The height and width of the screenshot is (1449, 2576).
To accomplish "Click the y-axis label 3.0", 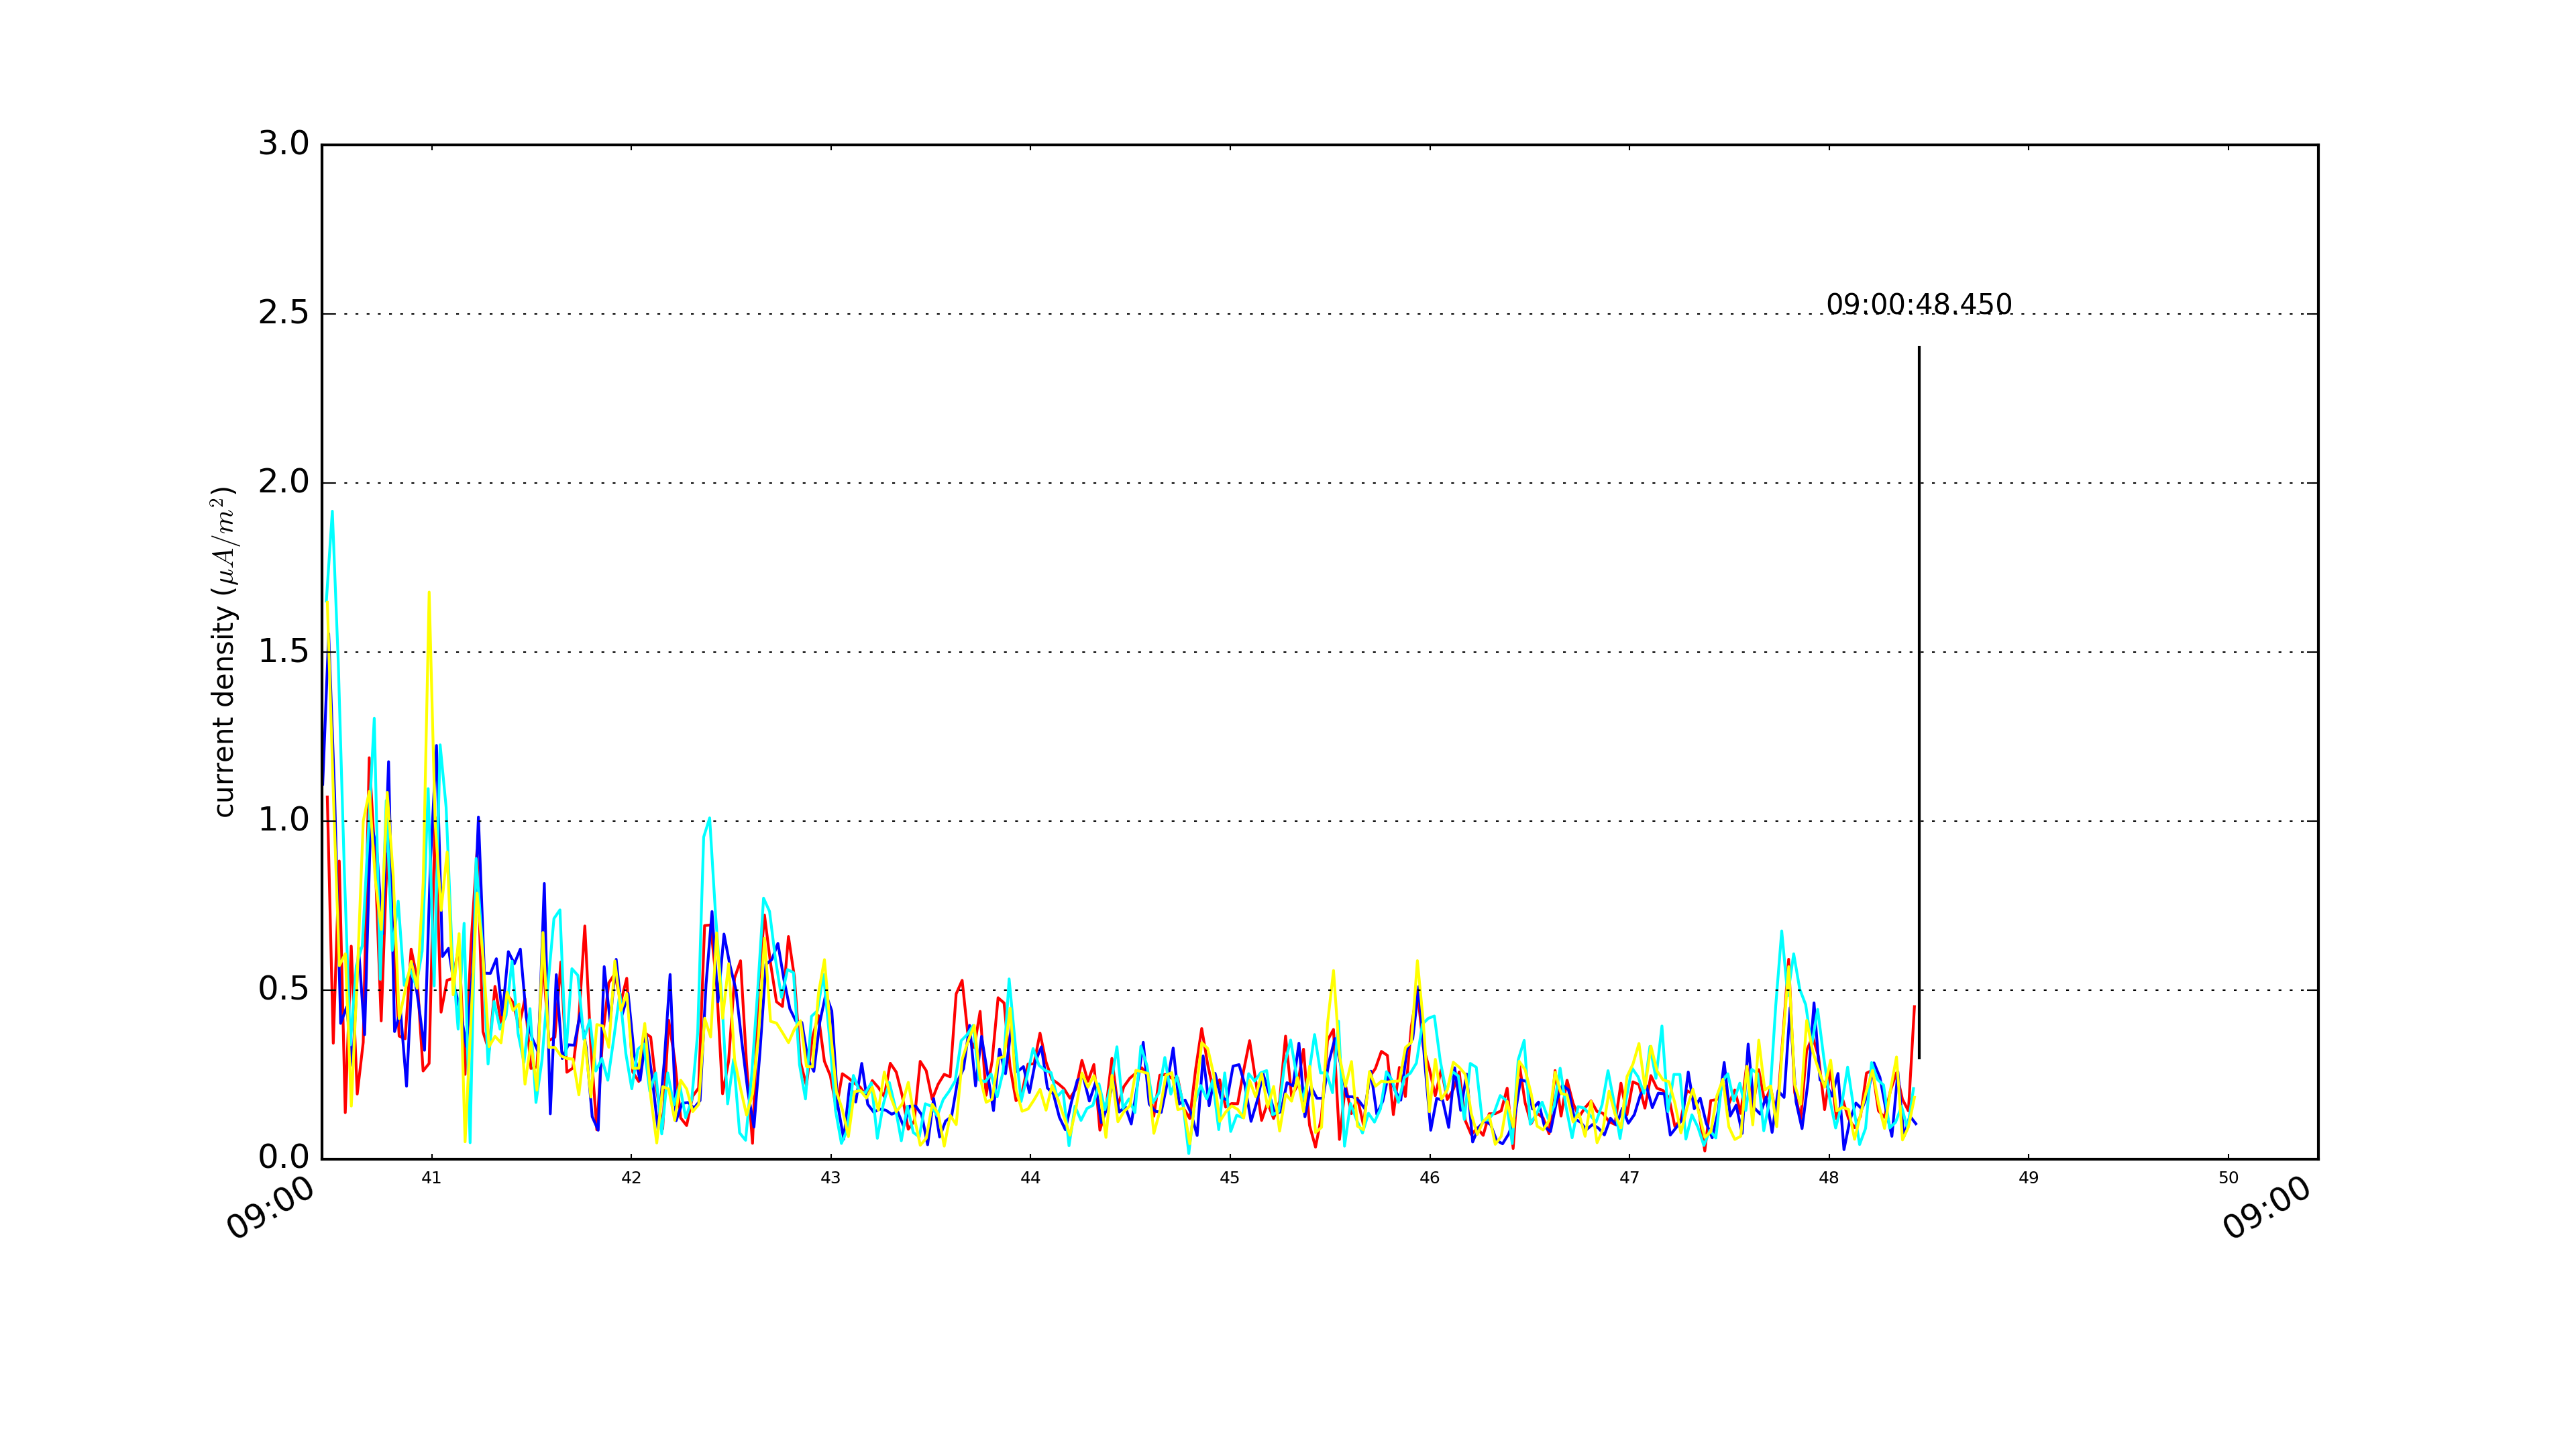I will tap(284, 144).
